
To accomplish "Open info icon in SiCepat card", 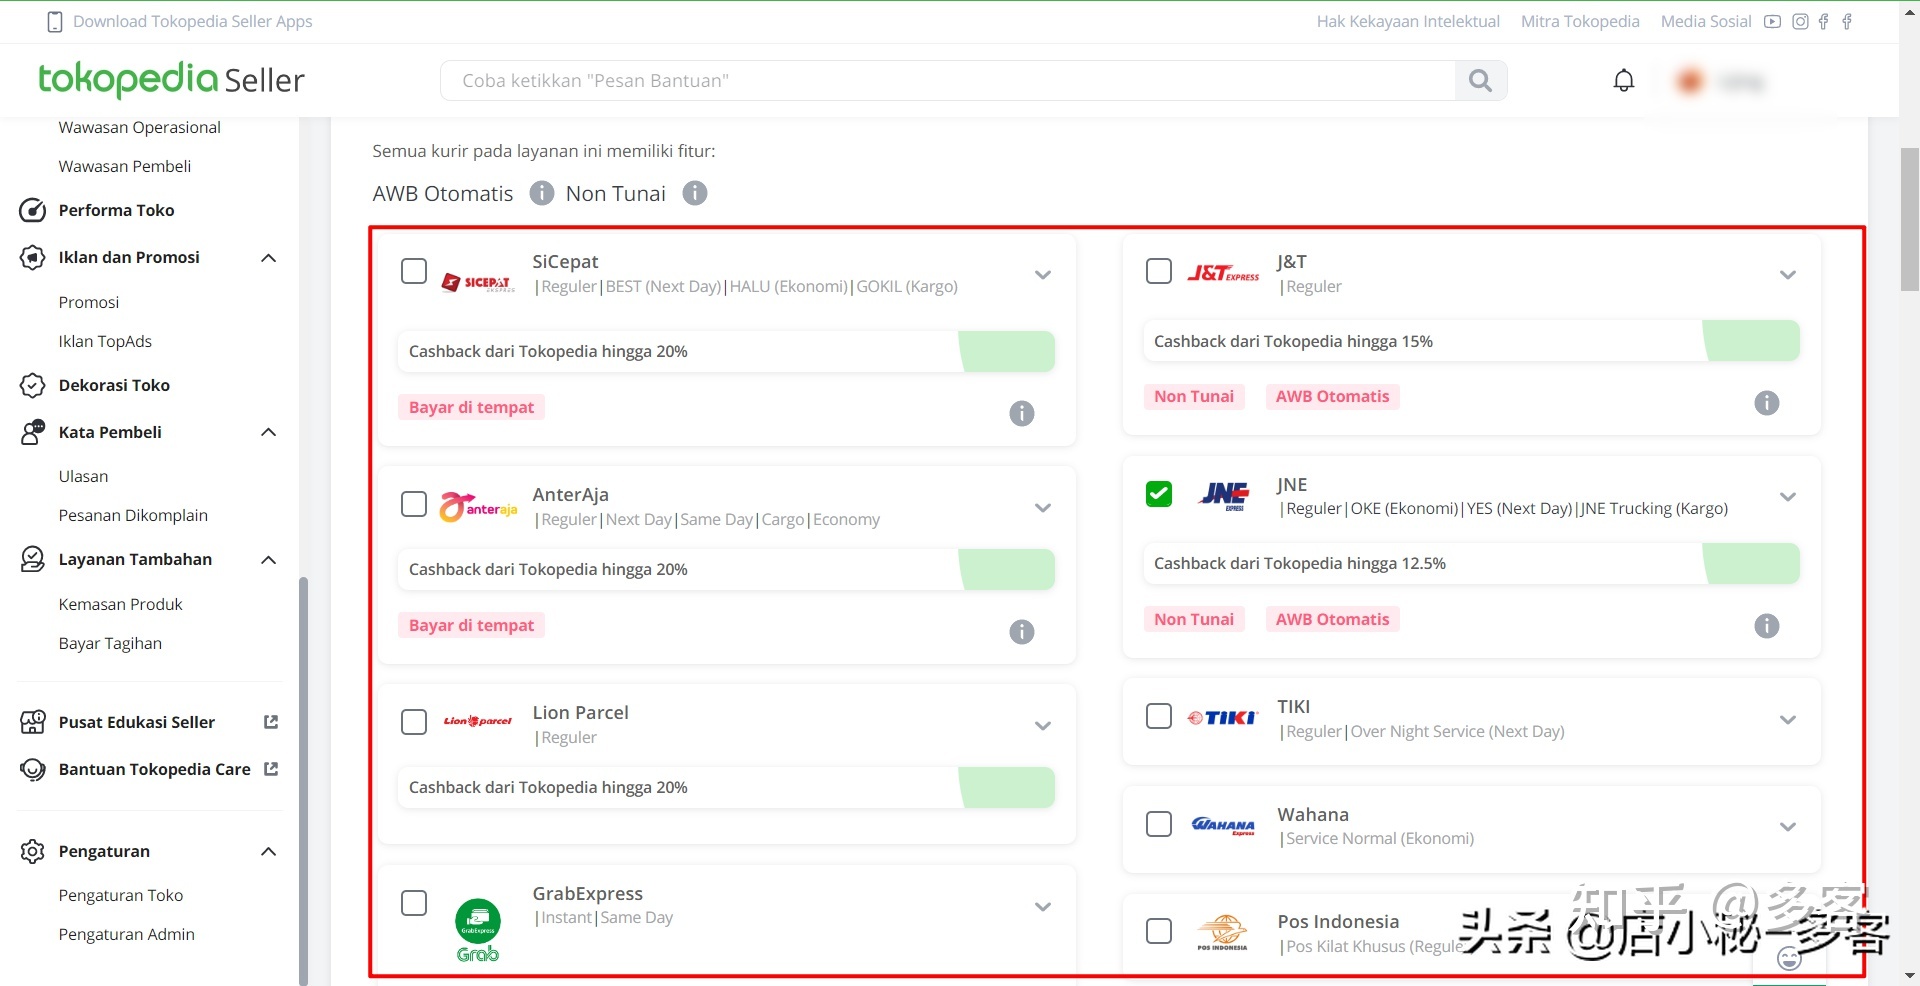I will [1021, 413].
